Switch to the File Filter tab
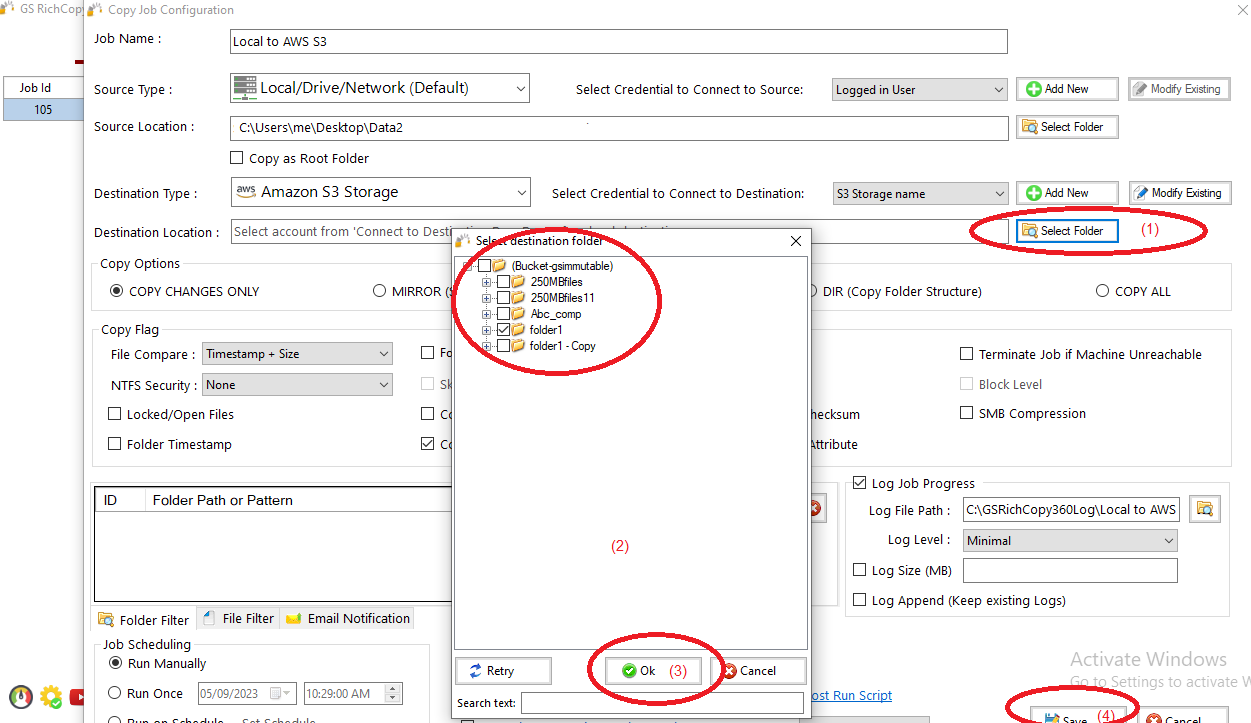 pyautogui.click(x=238, y=618)
